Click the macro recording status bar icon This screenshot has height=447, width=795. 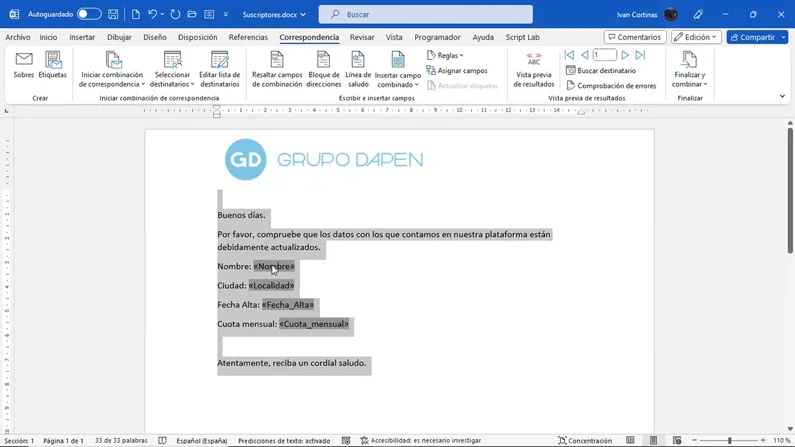tap(346, 440)
